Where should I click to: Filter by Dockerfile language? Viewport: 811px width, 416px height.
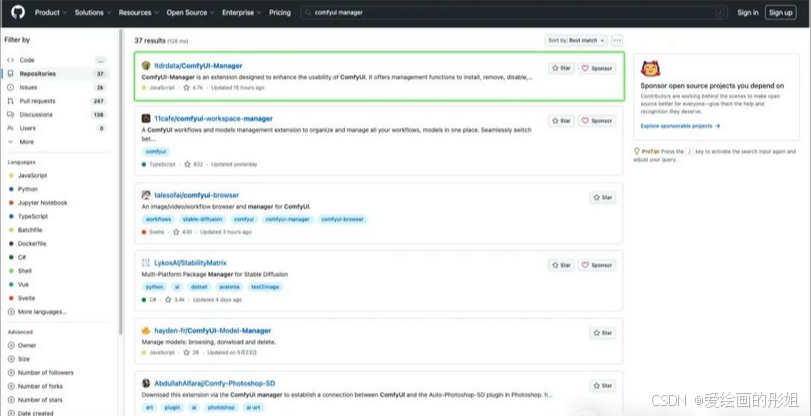coord(32,244)
